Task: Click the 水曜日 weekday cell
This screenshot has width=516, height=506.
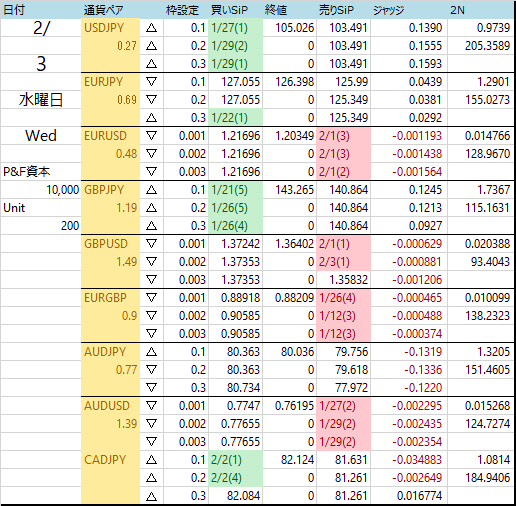Action: click(41, 100)
